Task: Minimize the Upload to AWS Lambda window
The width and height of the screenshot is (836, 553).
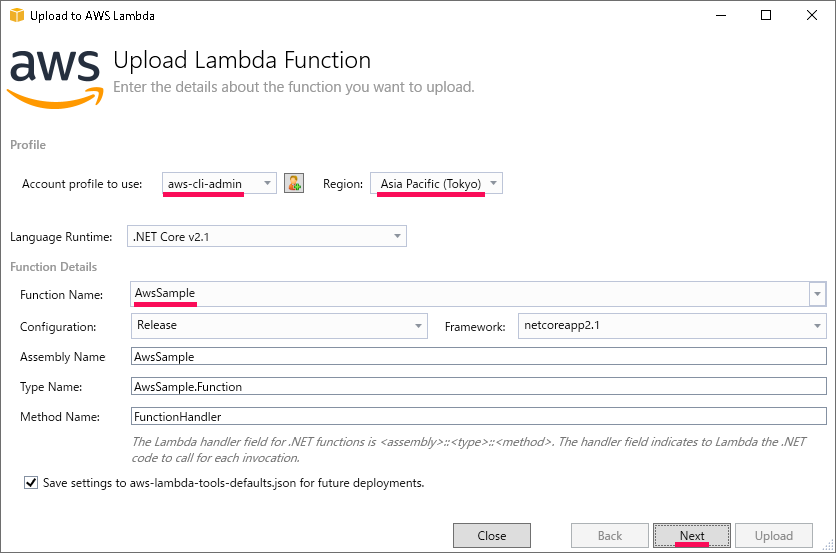Action: click(721, 15)
